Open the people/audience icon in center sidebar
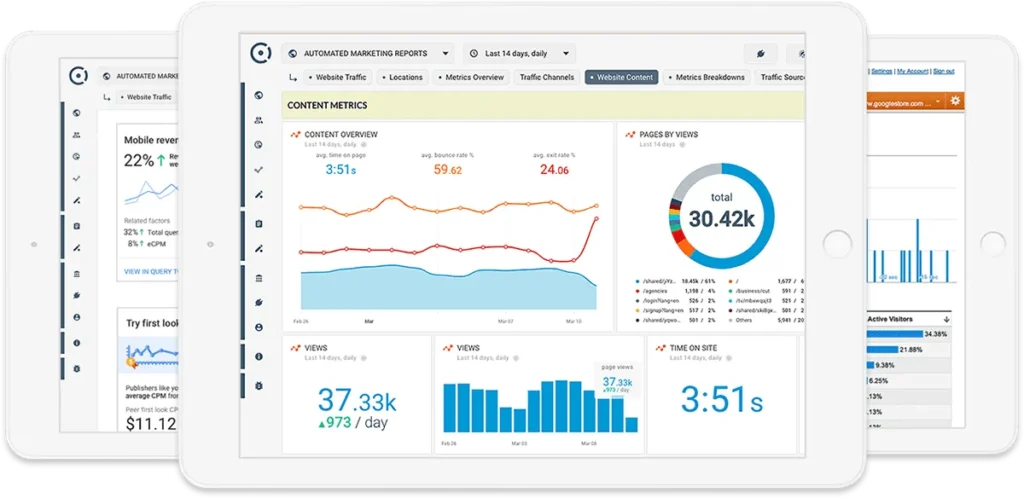This screenshot has height=498, width=1024. click(259, 120)
